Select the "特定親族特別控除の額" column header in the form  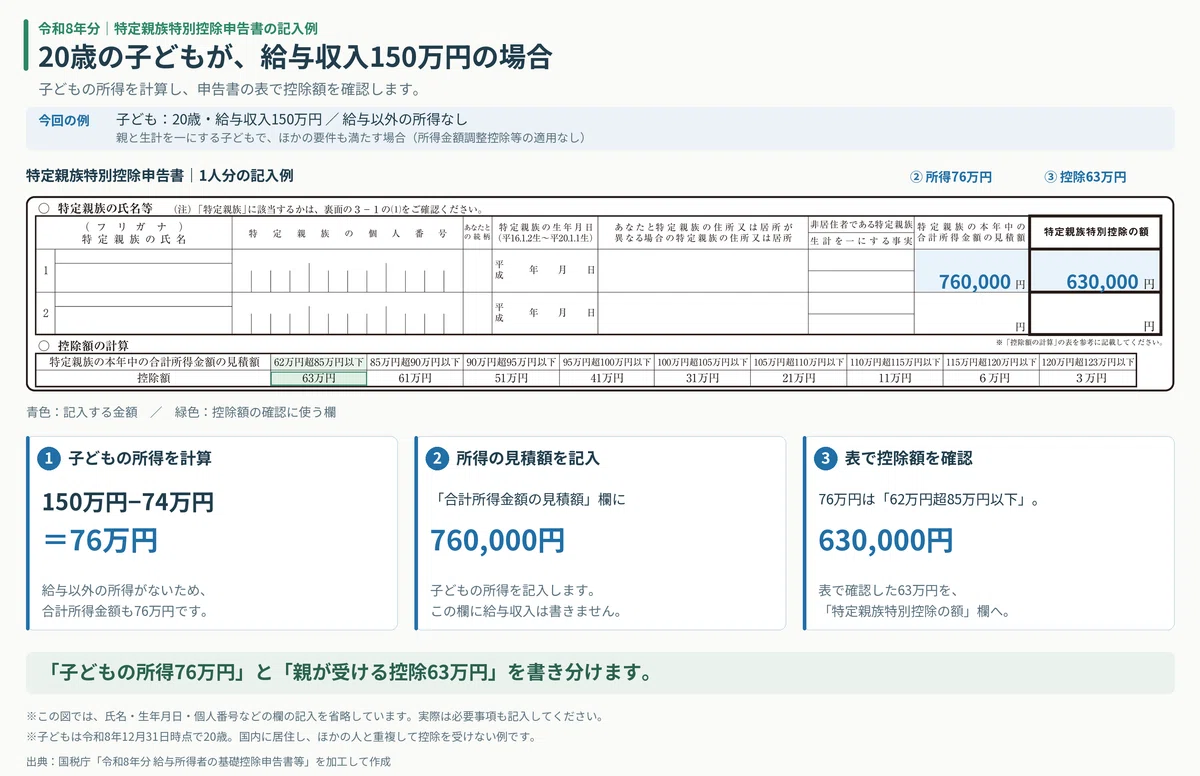1095,232
